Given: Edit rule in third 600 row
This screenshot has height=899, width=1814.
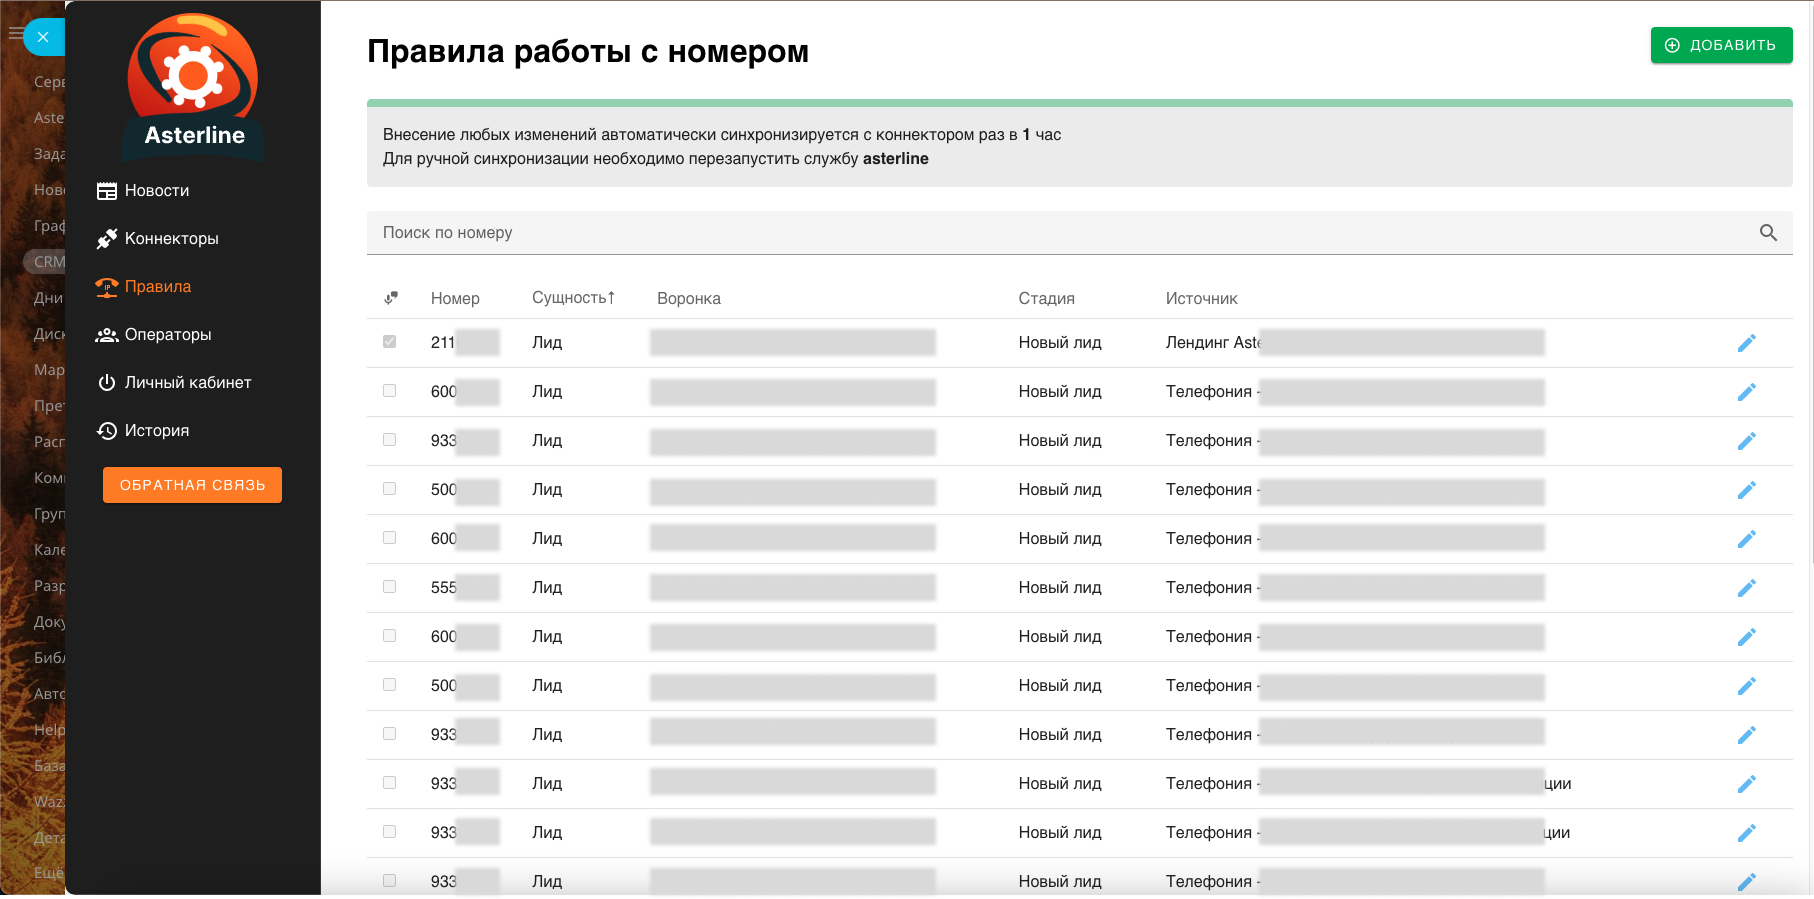Looking at the screenshot, I should (x=1746, y=637).
